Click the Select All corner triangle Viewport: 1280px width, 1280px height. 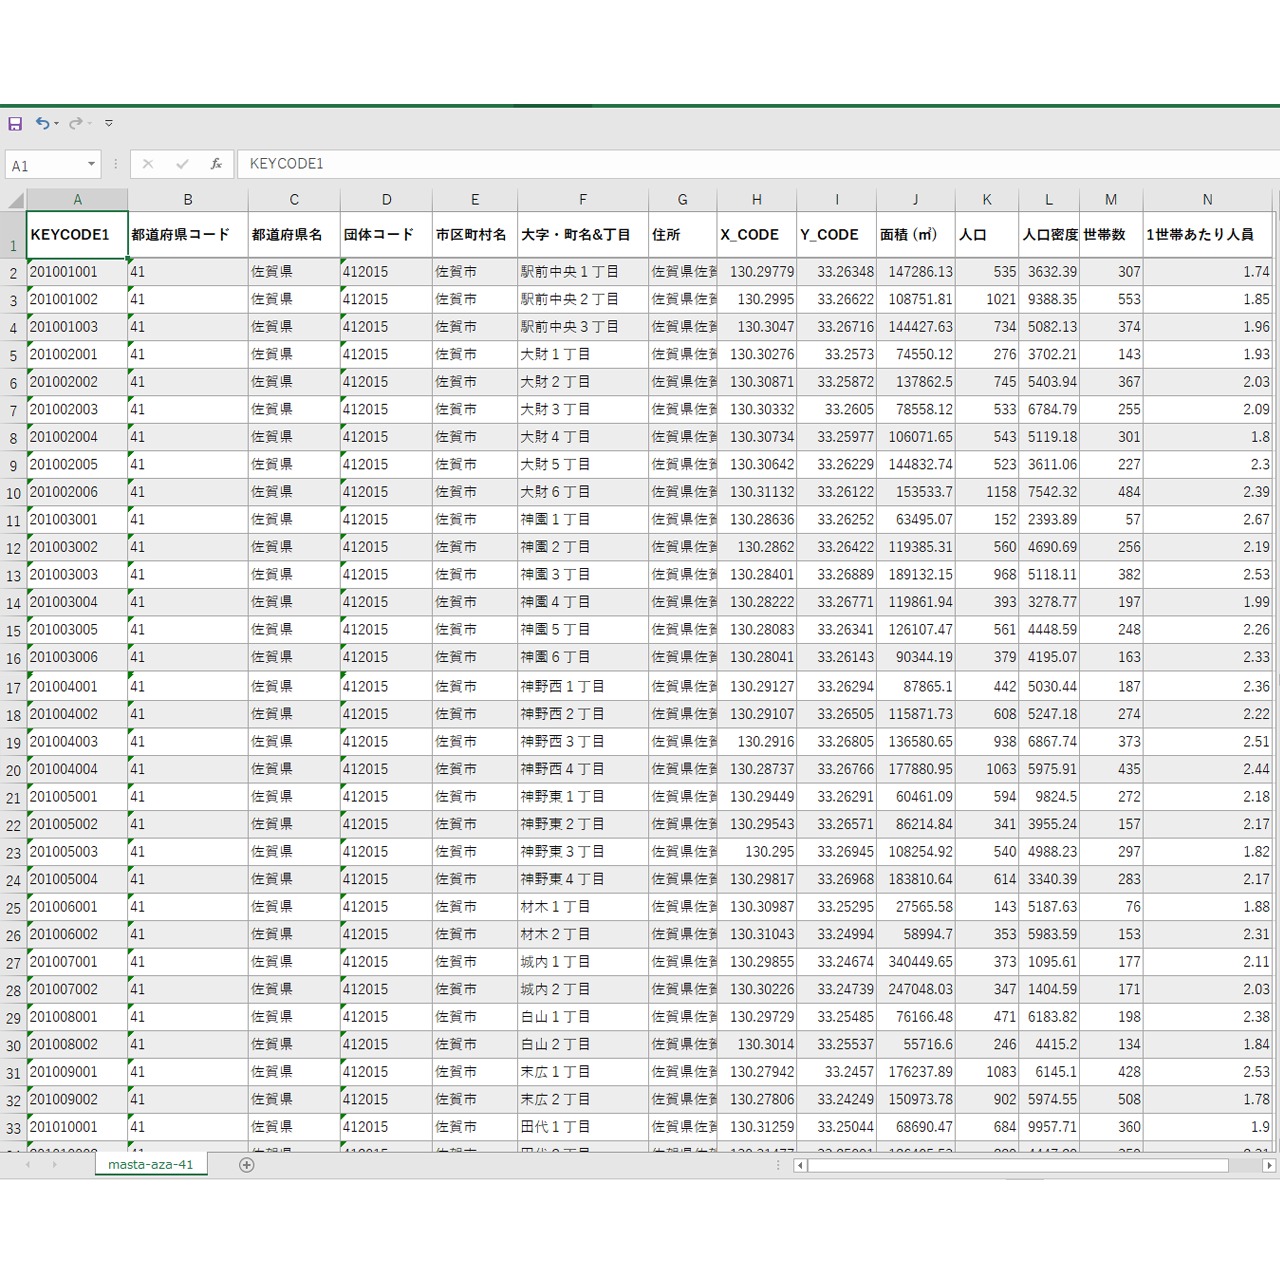pyautogui.click(x=14, y=200)
